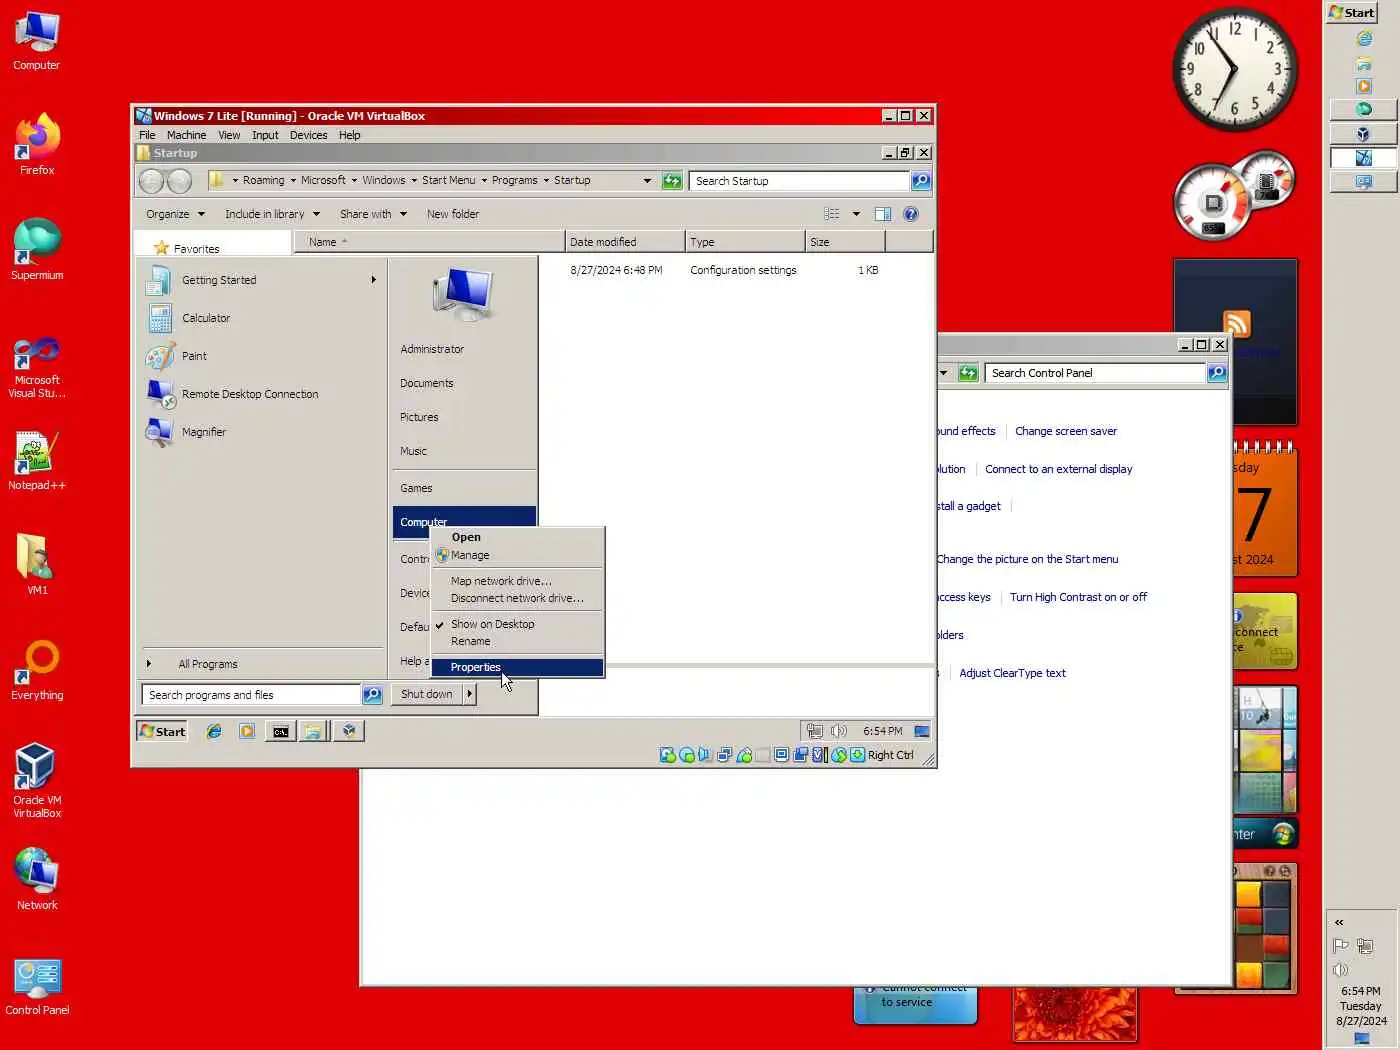Viewport: 1400px width, 1050px height.
Task: Click Adjust ClearType text link
Action: pos(1012,673)
